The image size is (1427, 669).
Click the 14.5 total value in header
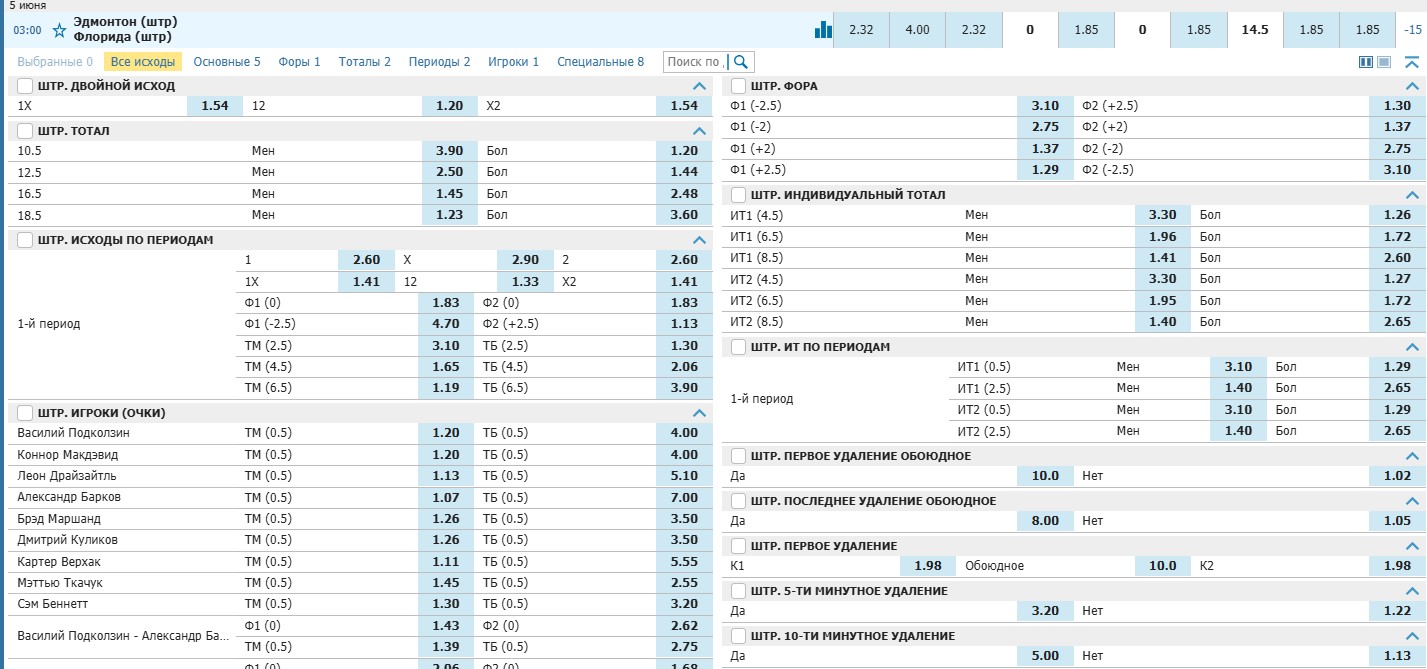click(x=1255, y=30)
